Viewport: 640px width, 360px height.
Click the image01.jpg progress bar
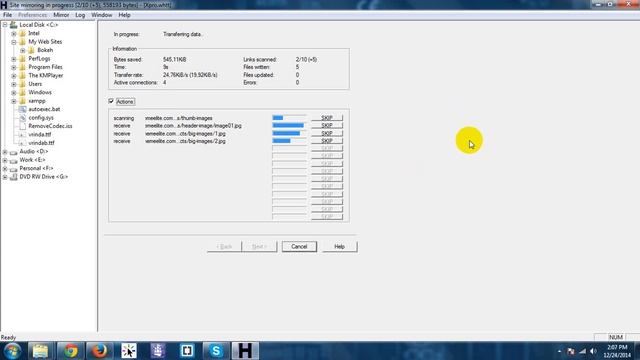[x=289, y=126]
